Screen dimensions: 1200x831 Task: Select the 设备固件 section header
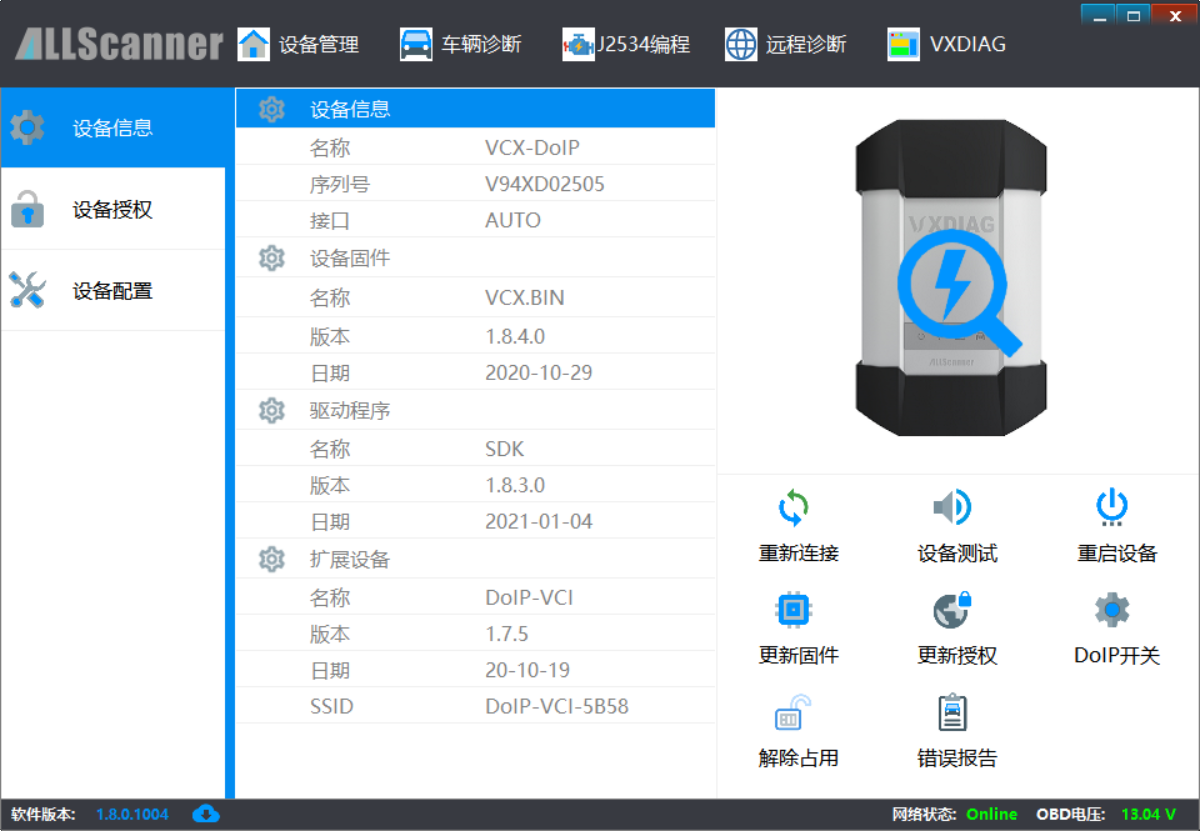coord(475,258)
